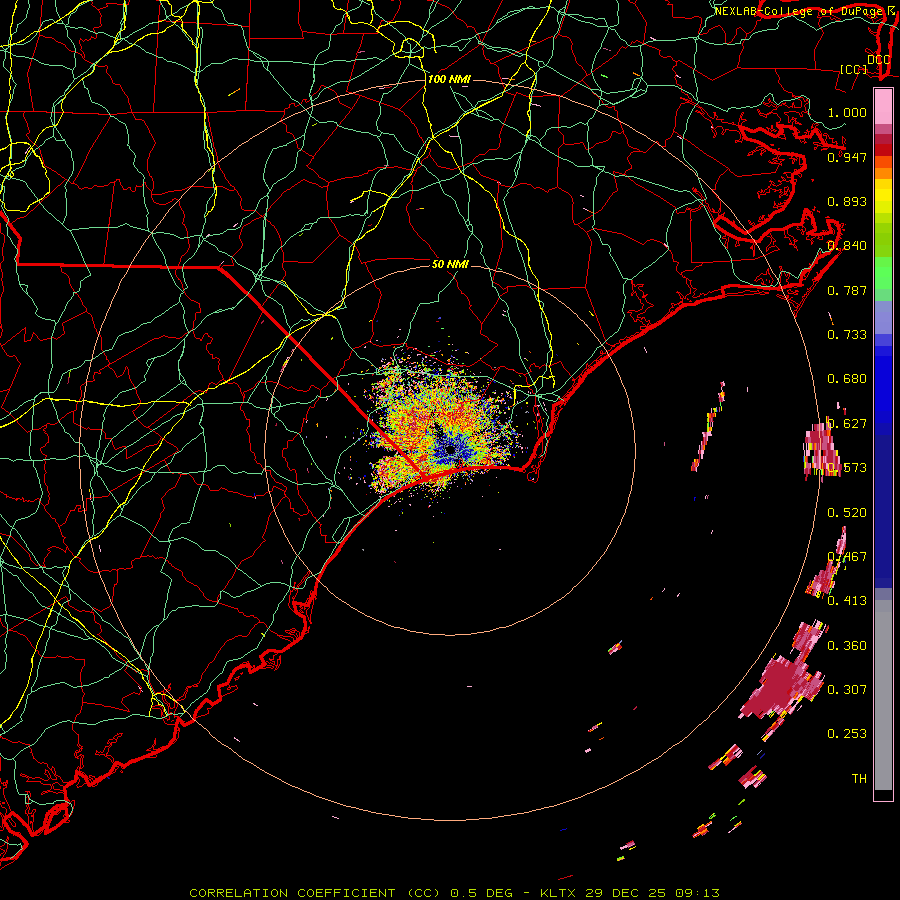Click the 0.733 color scale value
Screen dimensions: 900x900
(847, 335)
